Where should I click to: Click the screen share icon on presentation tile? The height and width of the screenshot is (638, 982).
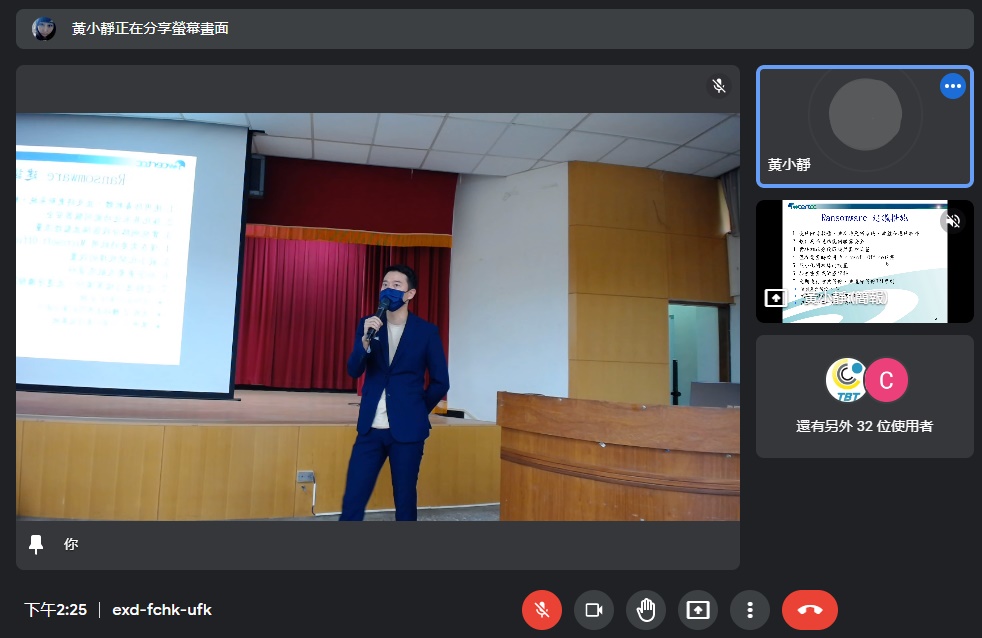tap(774, 298)
